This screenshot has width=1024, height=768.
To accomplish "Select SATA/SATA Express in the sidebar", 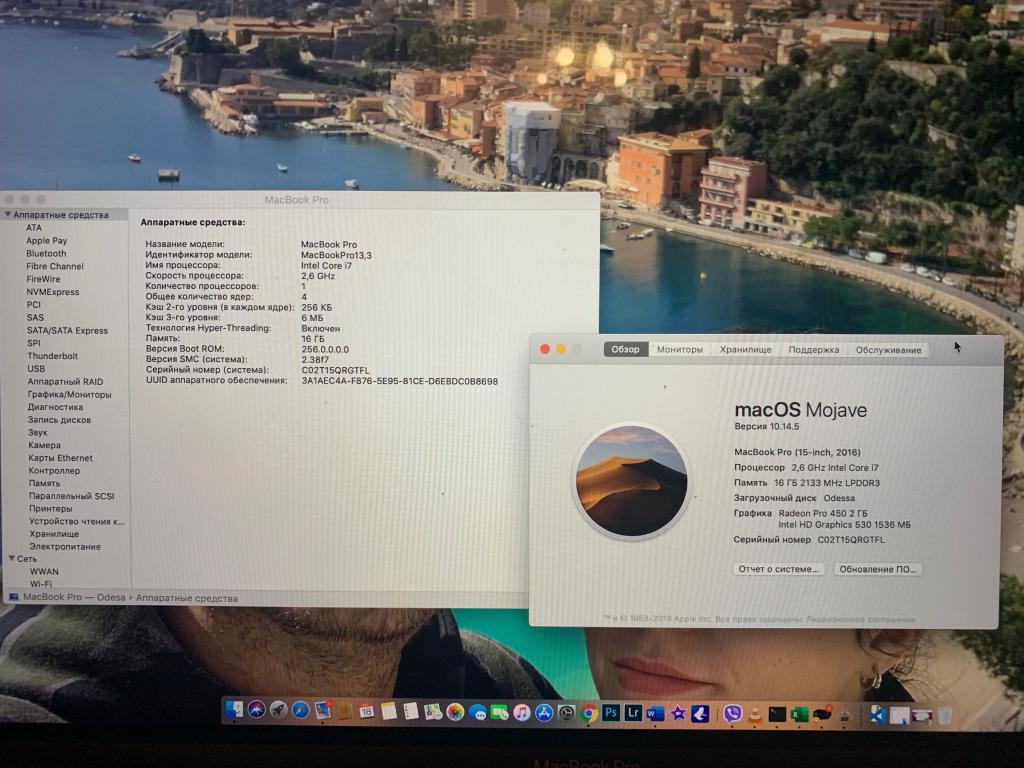I will coord(67,330).
